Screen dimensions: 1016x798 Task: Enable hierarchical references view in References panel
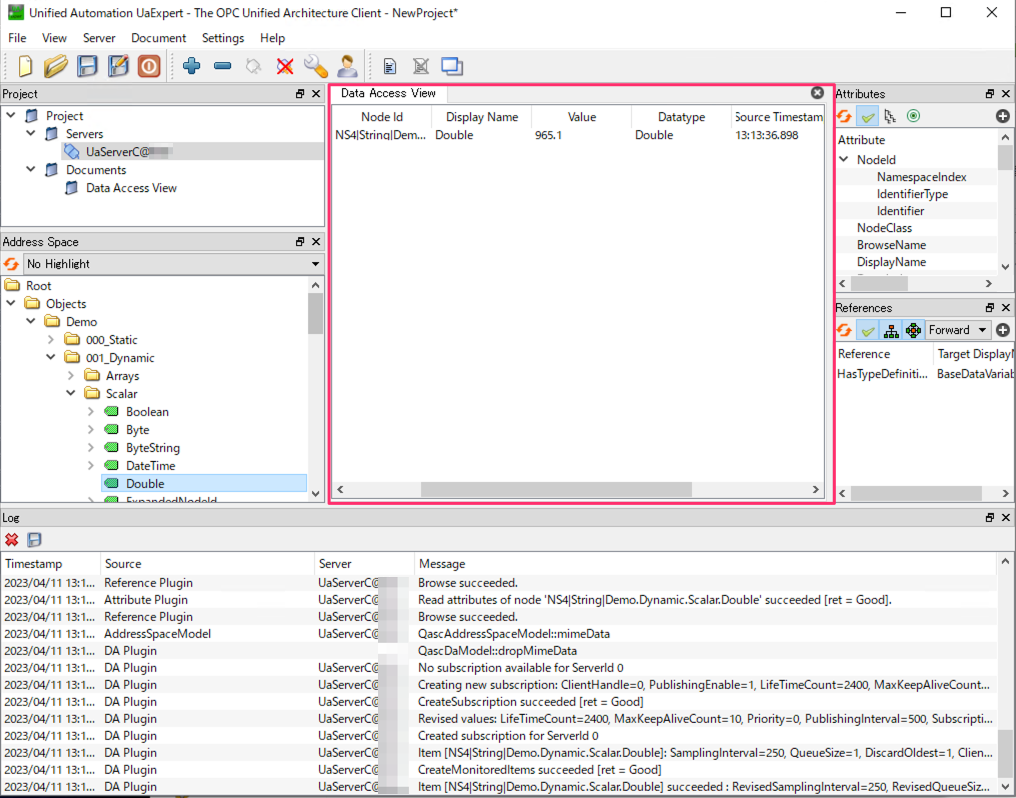tap(890, 330)
